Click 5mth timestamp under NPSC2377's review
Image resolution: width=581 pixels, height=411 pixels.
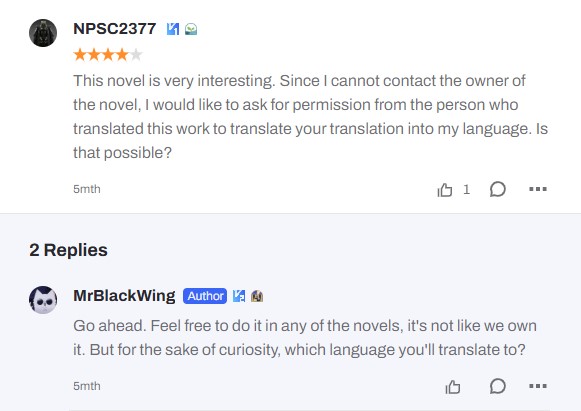[87, 189]
